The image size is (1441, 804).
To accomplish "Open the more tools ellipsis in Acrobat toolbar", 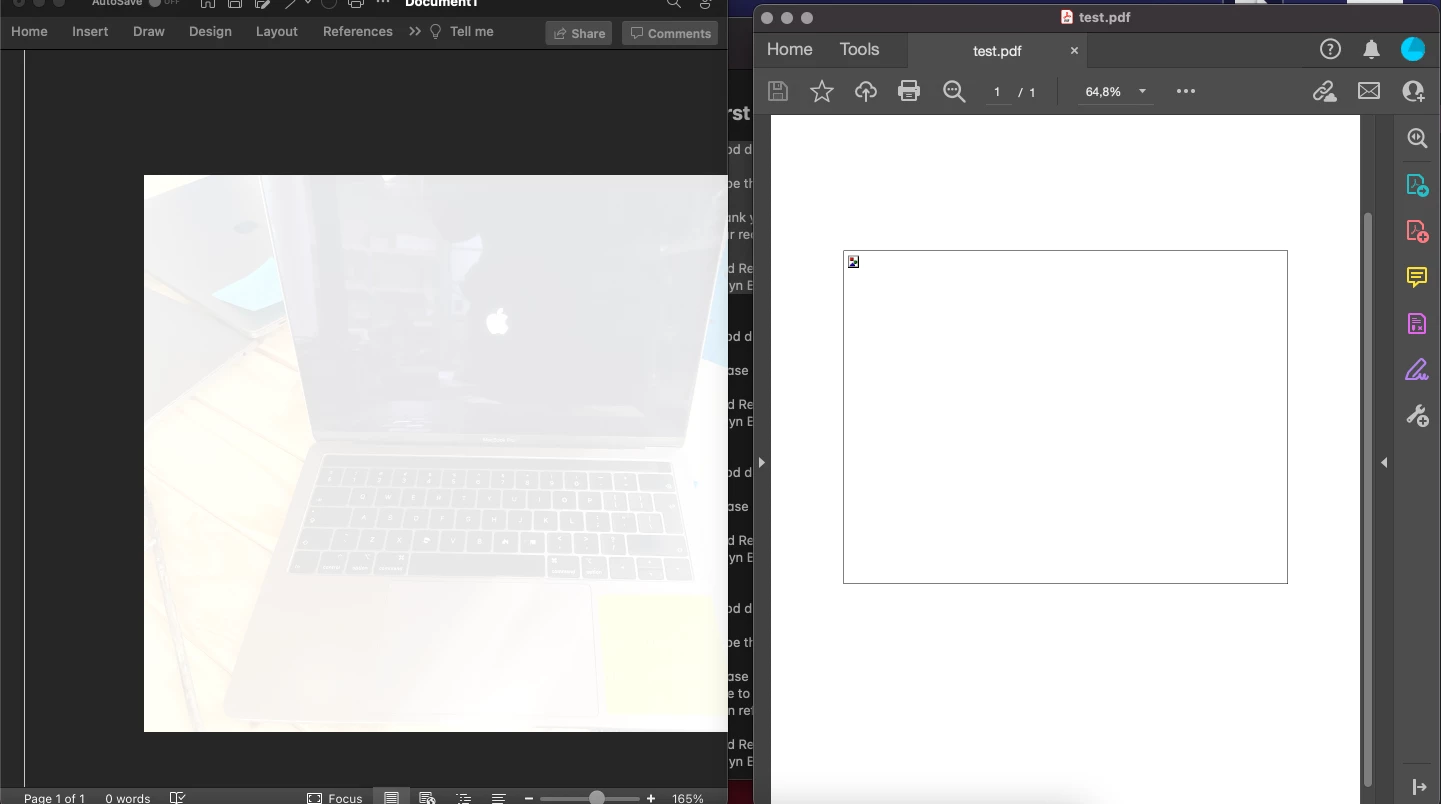I will pyautogui.click(x=1186, y=91).
